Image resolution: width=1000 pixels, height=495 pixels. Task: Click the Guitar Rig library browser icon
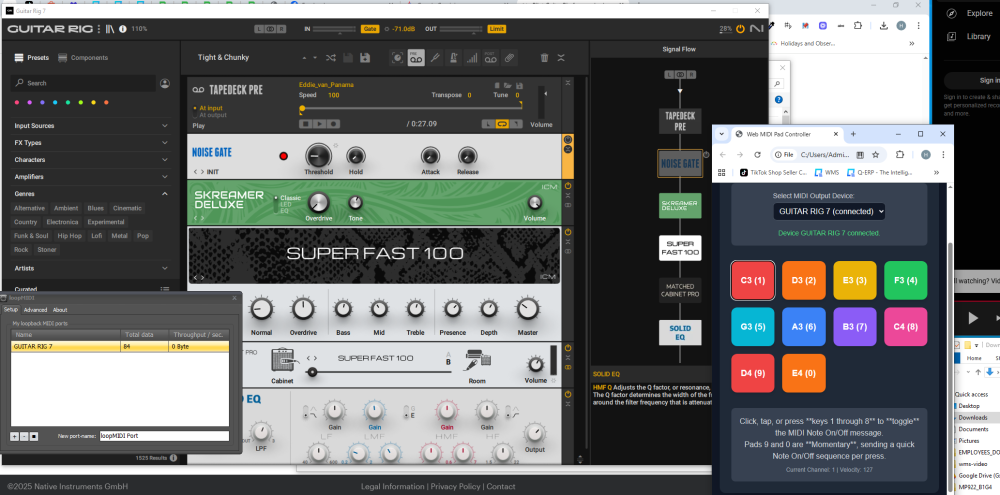pos(110,29)
